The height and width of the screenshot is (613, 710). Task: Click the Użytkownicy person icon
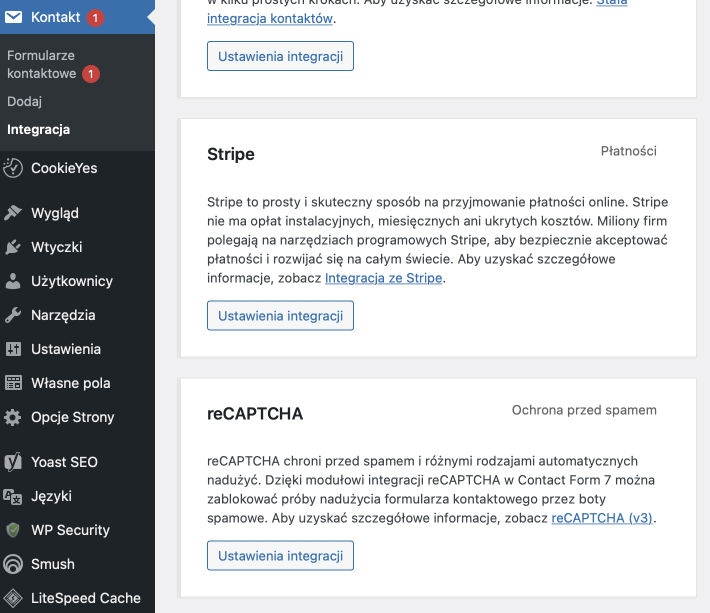[x=13, y=281]
